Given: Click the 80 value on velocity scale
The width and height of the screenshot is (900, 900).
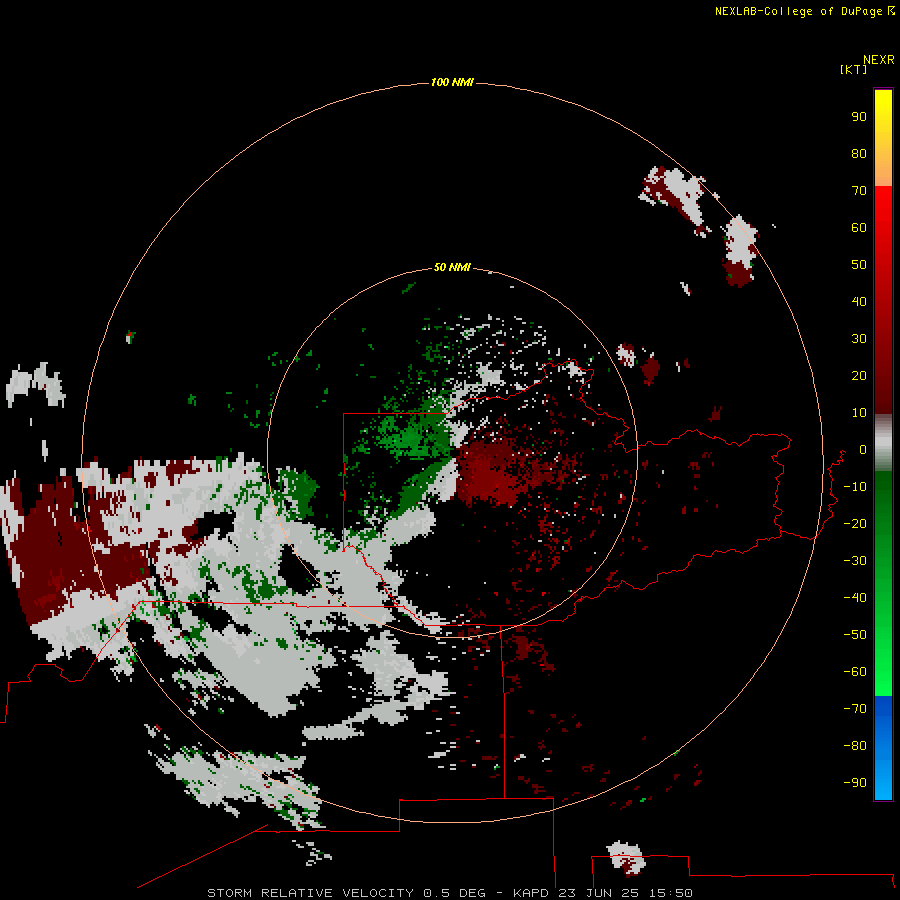Looking at the screenshot, I should point(859,153).
